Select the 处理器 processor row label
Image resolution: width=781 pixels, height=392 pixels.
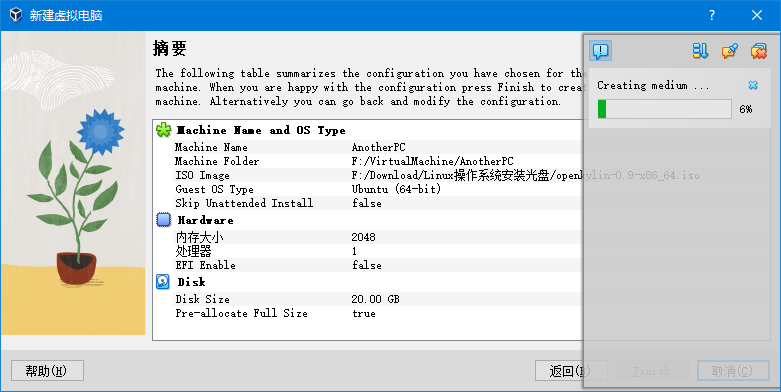(193, 251)
